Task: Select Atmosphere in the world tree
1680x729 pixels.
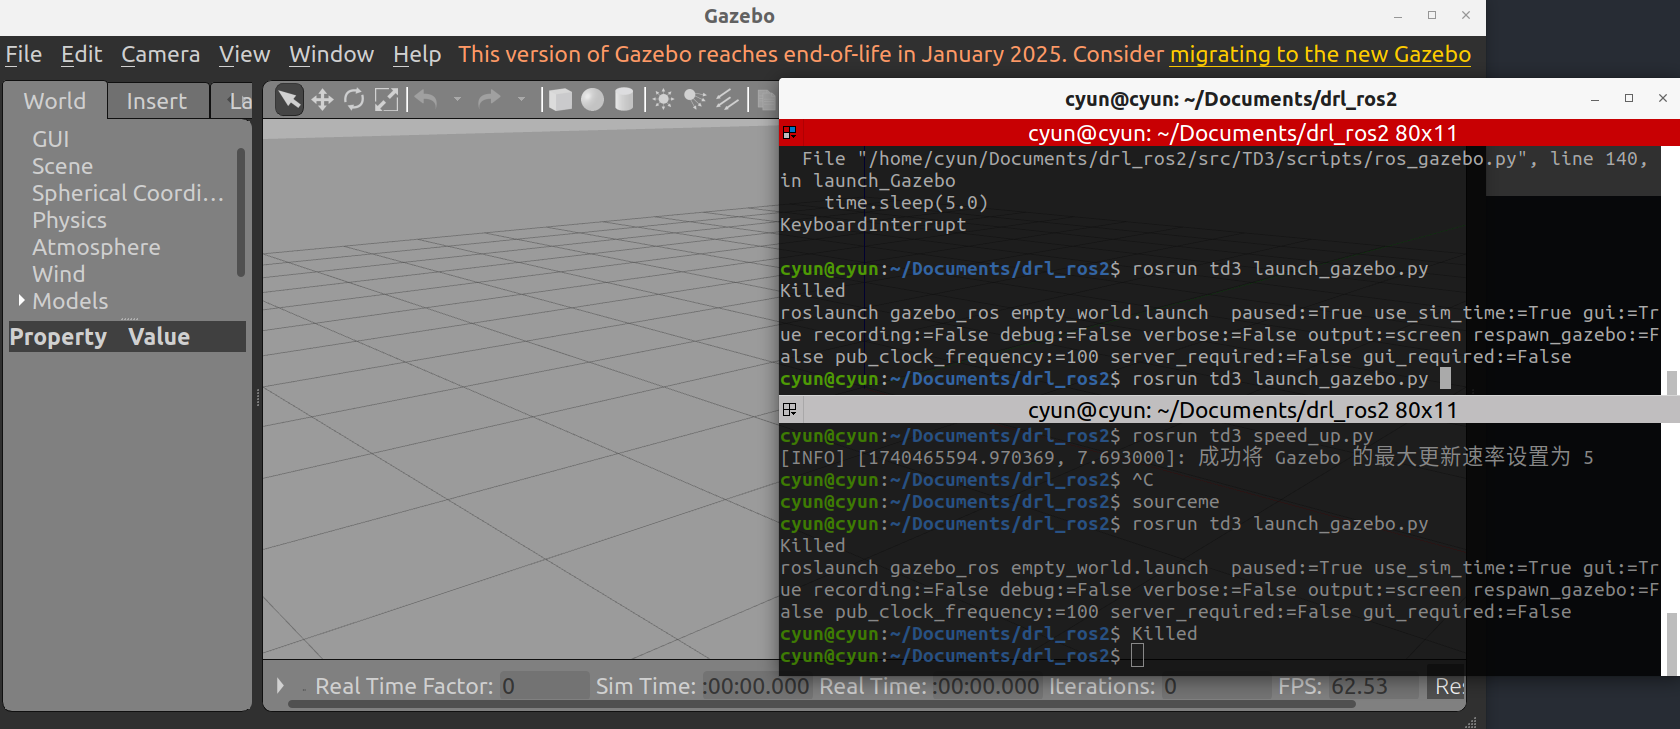Action: click(x=96, y=247)
